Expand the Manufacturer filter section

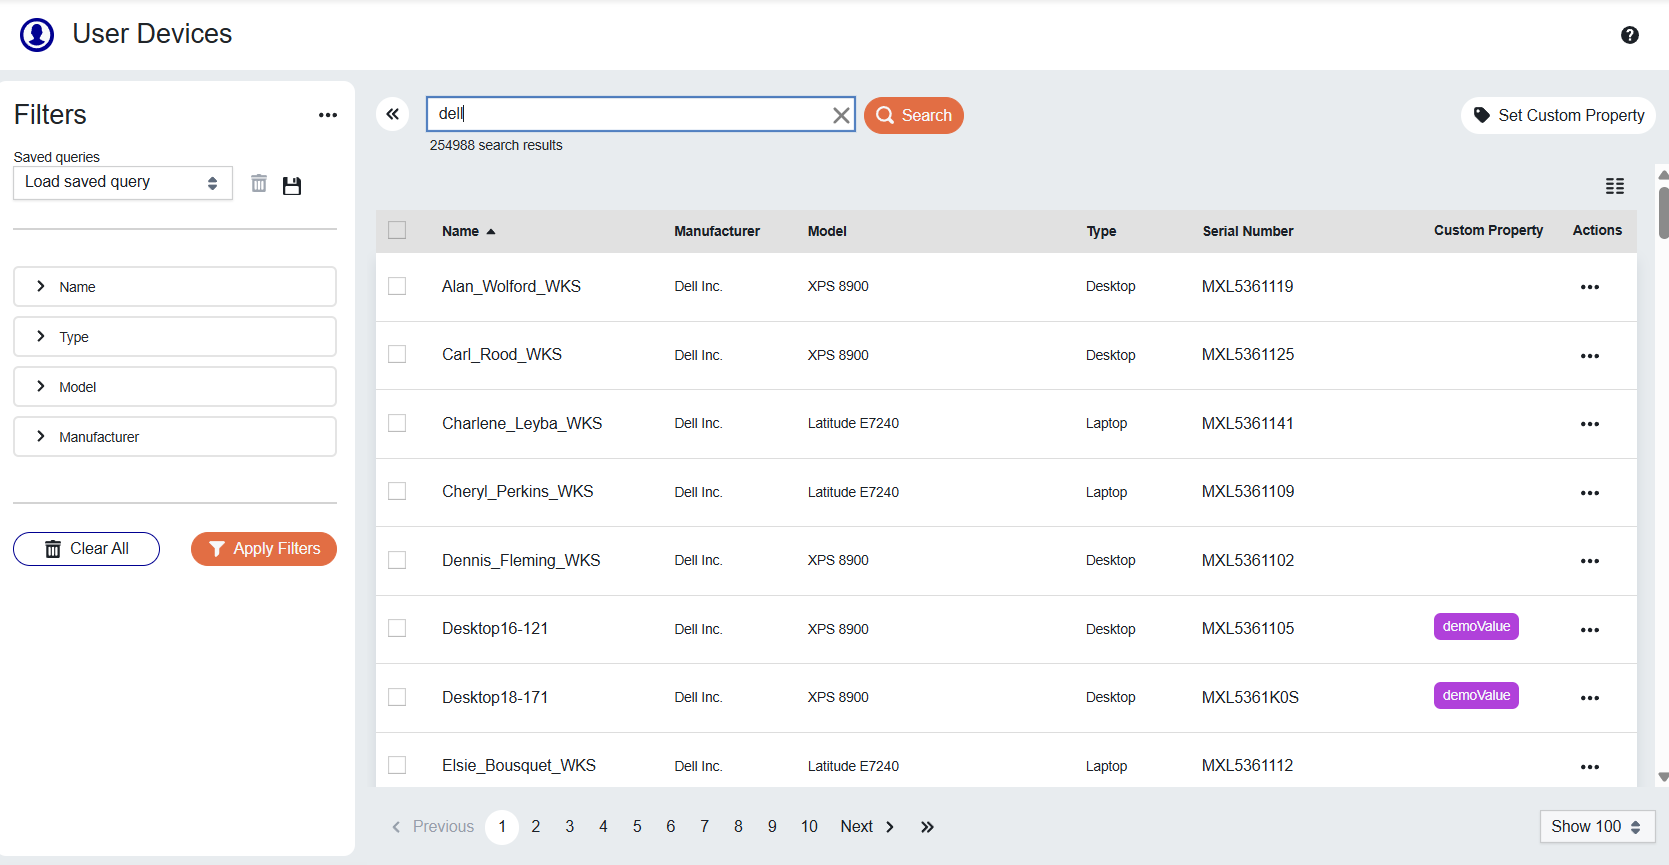click(174, 437)
